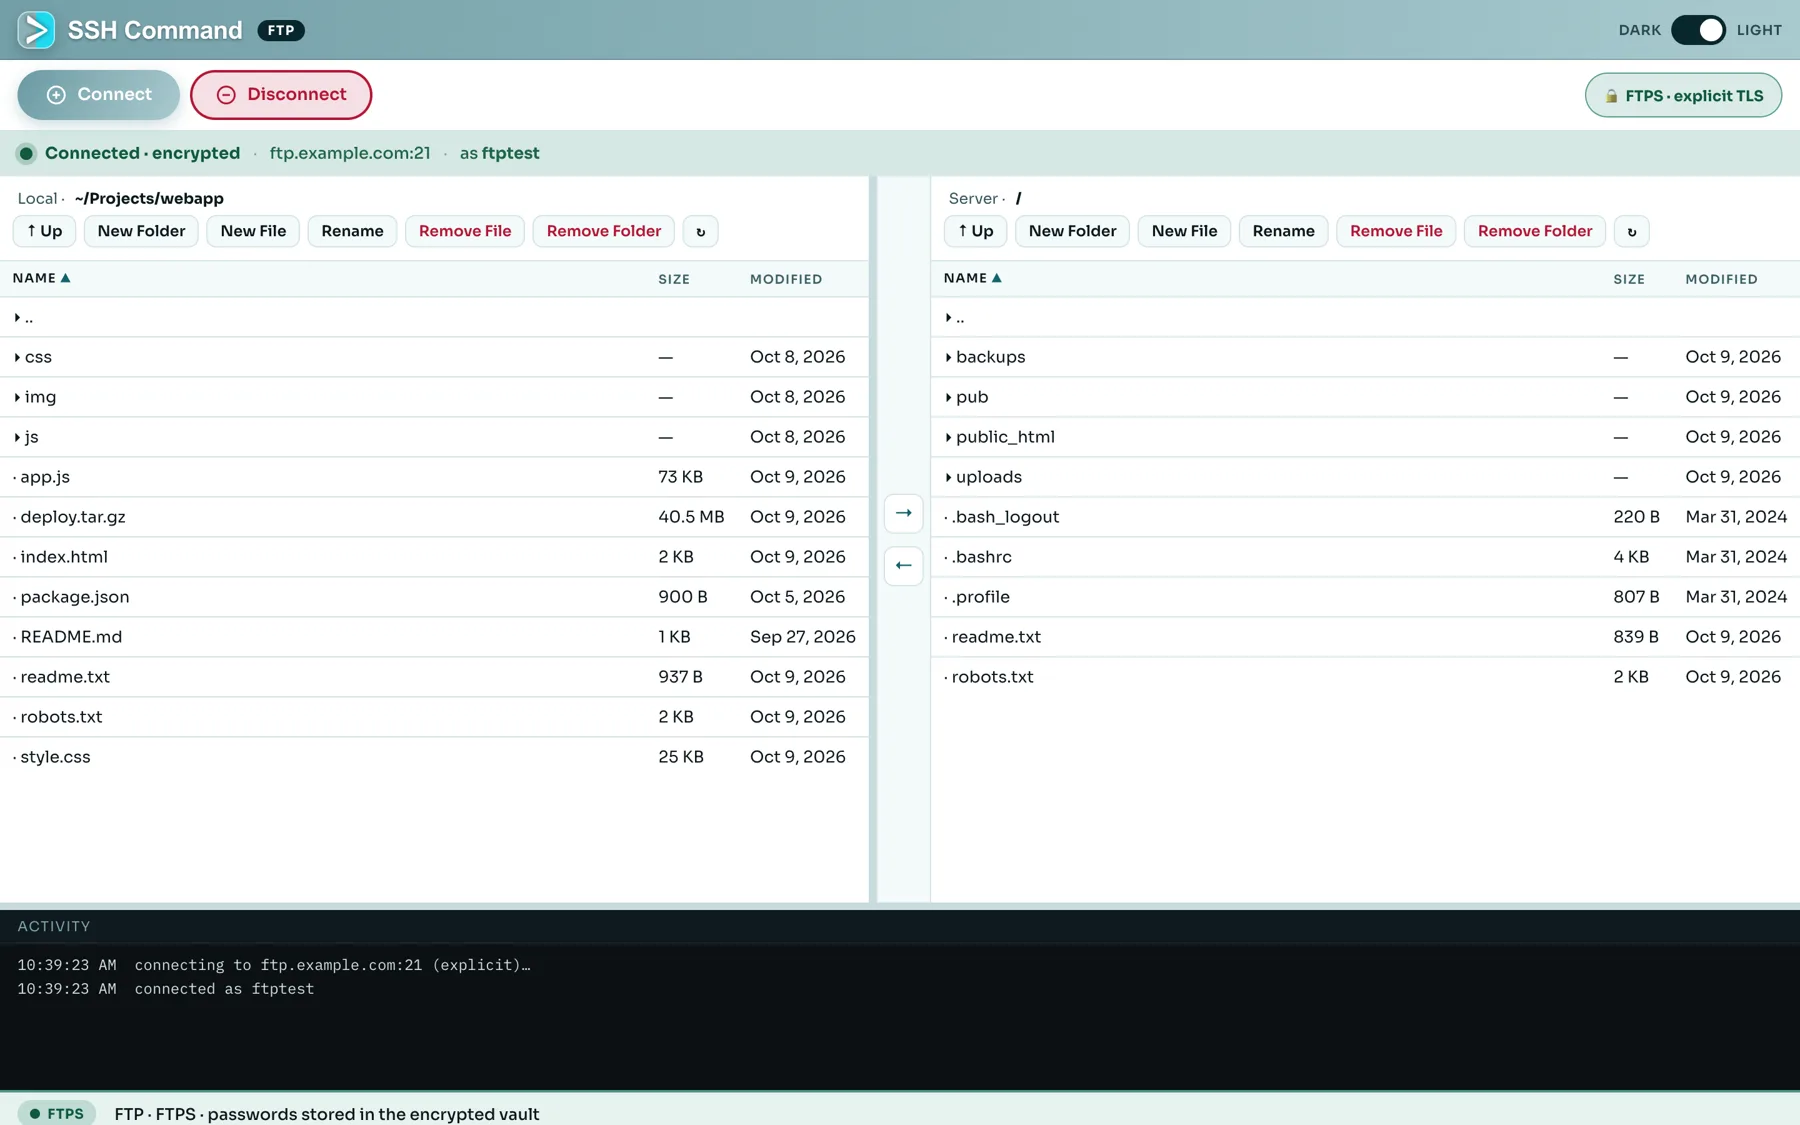This screenshot has height=1125, width=1800.
Task: Toggle the Dark/Light theme switch
Action: [x=1698, y=30]
